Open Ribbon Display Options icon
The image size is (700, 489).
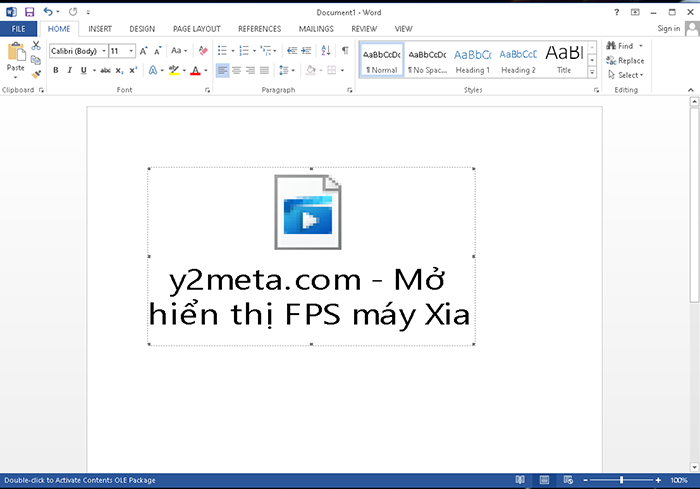coord(635,12)
